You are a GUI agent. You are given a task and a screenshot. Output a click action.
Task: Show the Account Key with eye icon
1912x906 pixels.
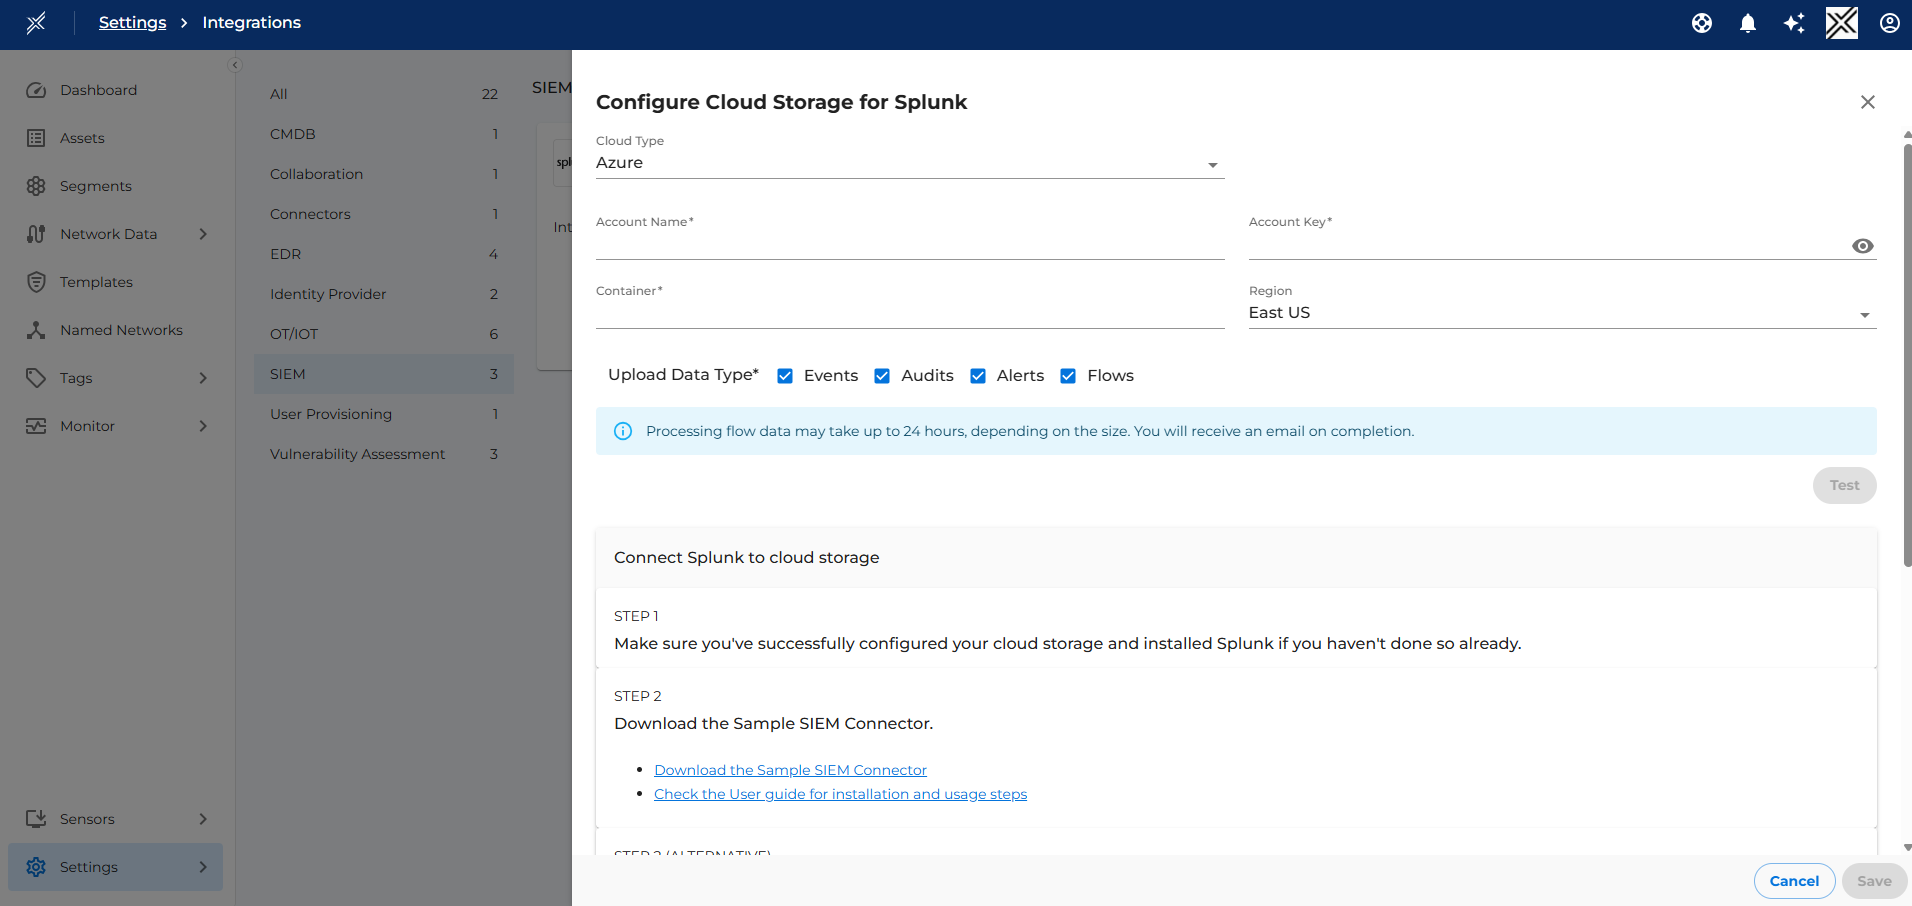(1862, 246)
